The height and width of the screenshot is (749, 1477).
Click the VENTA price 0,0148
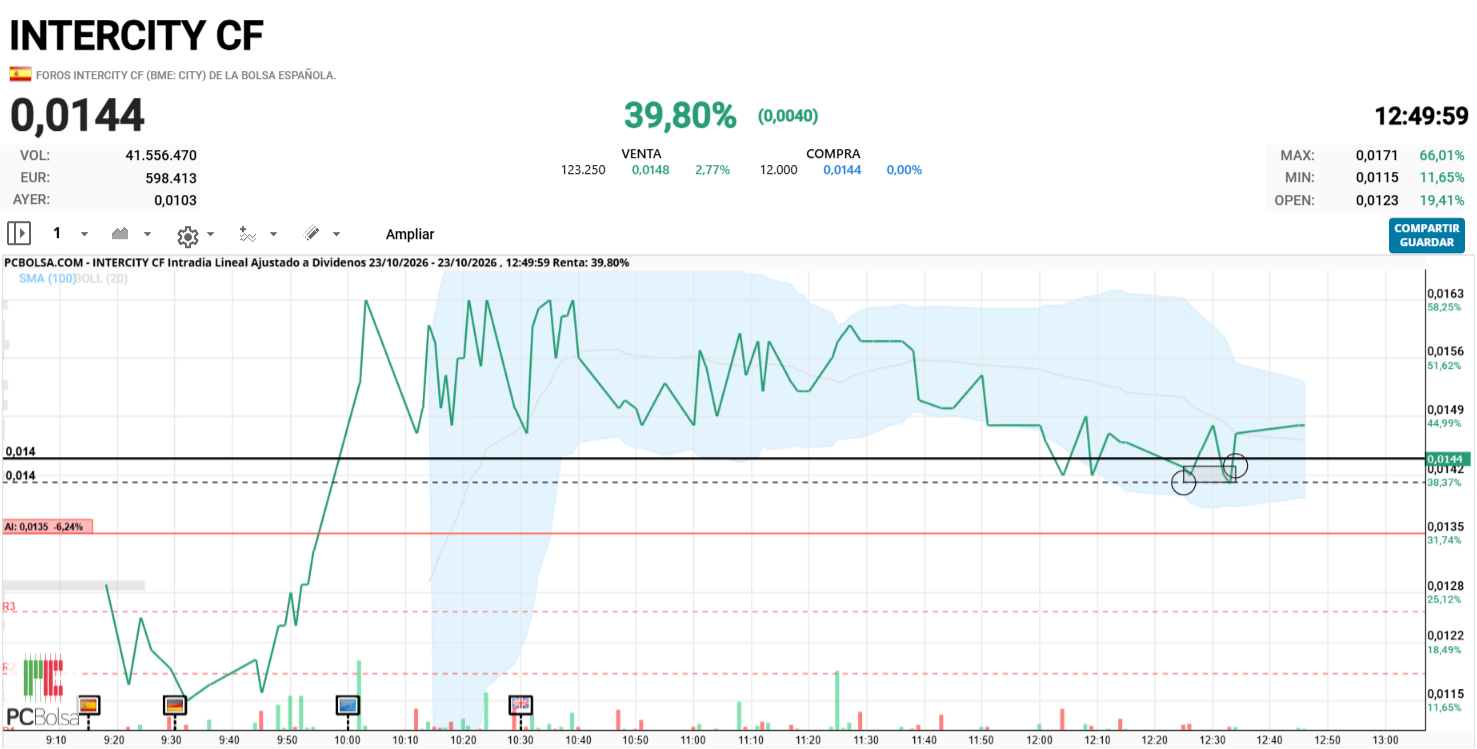[x=651, y=170]
